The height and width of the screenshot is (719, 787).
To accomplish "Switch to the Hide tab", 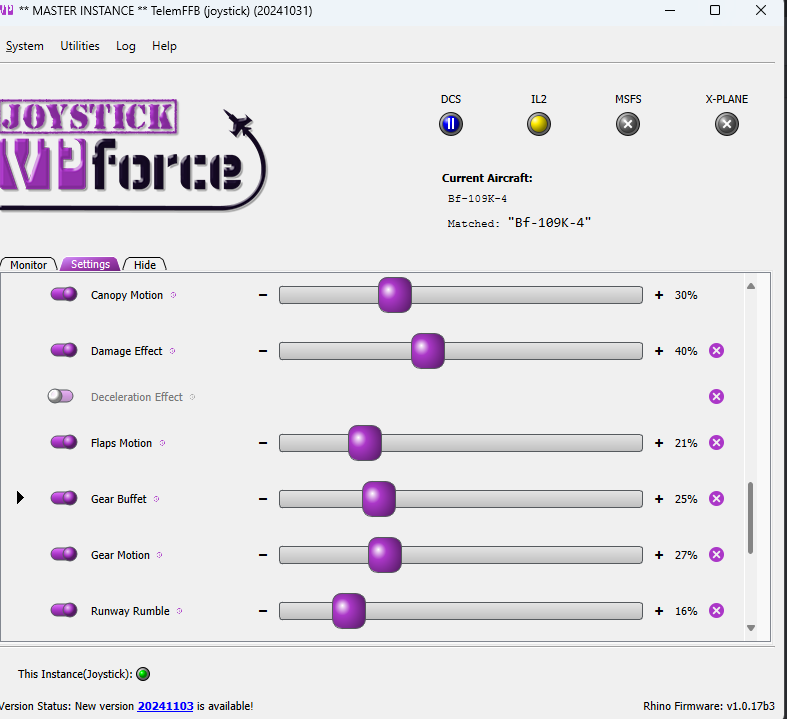I will coord(145,264).
